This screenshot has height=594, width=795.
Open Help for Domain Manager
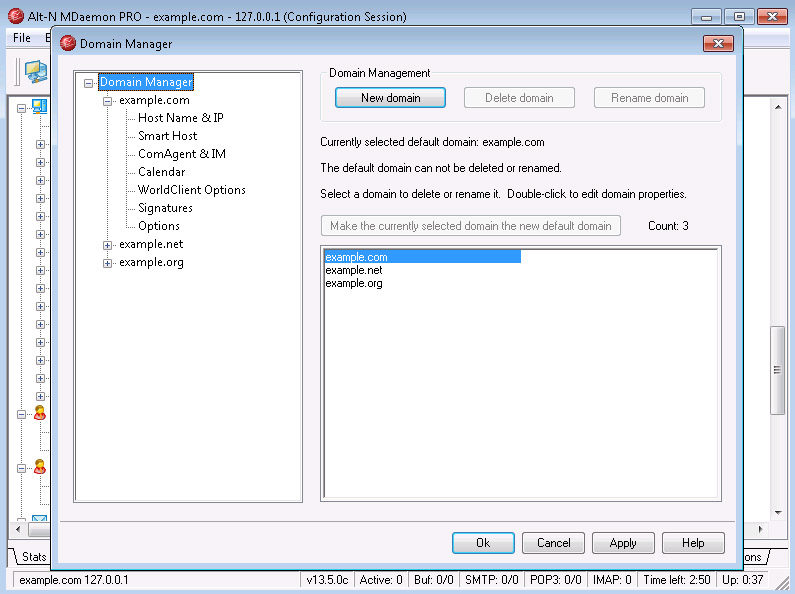pyautogui.click(x=693, y=543)
